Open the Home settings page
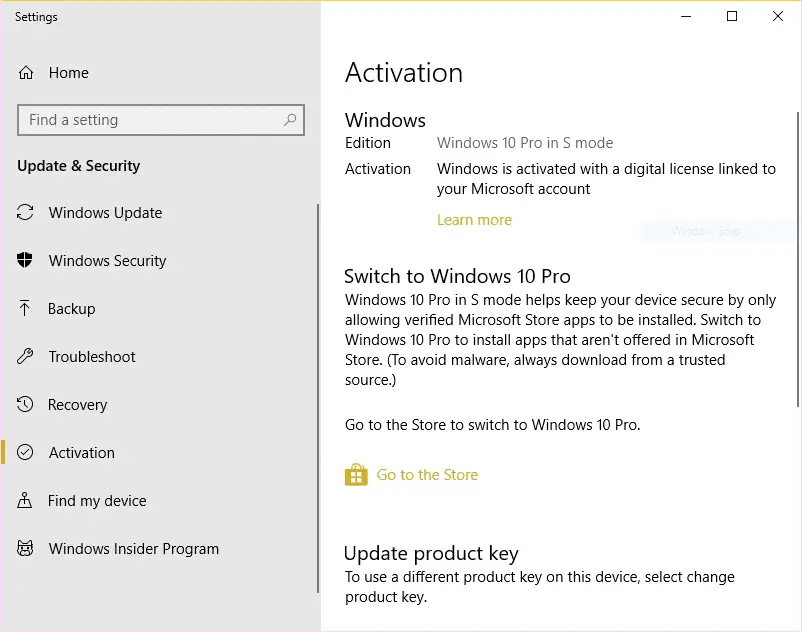Screen dimensions: 802x632 click(x=69, y=73)
